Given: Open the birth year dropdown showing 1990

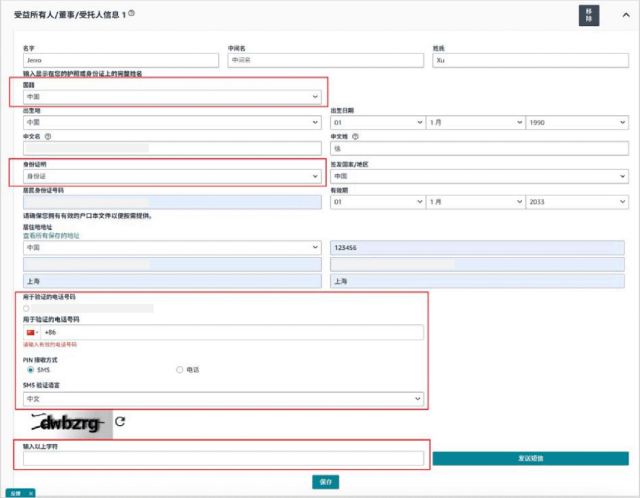Looking at the screenshot, I should [x=575, y=122].
